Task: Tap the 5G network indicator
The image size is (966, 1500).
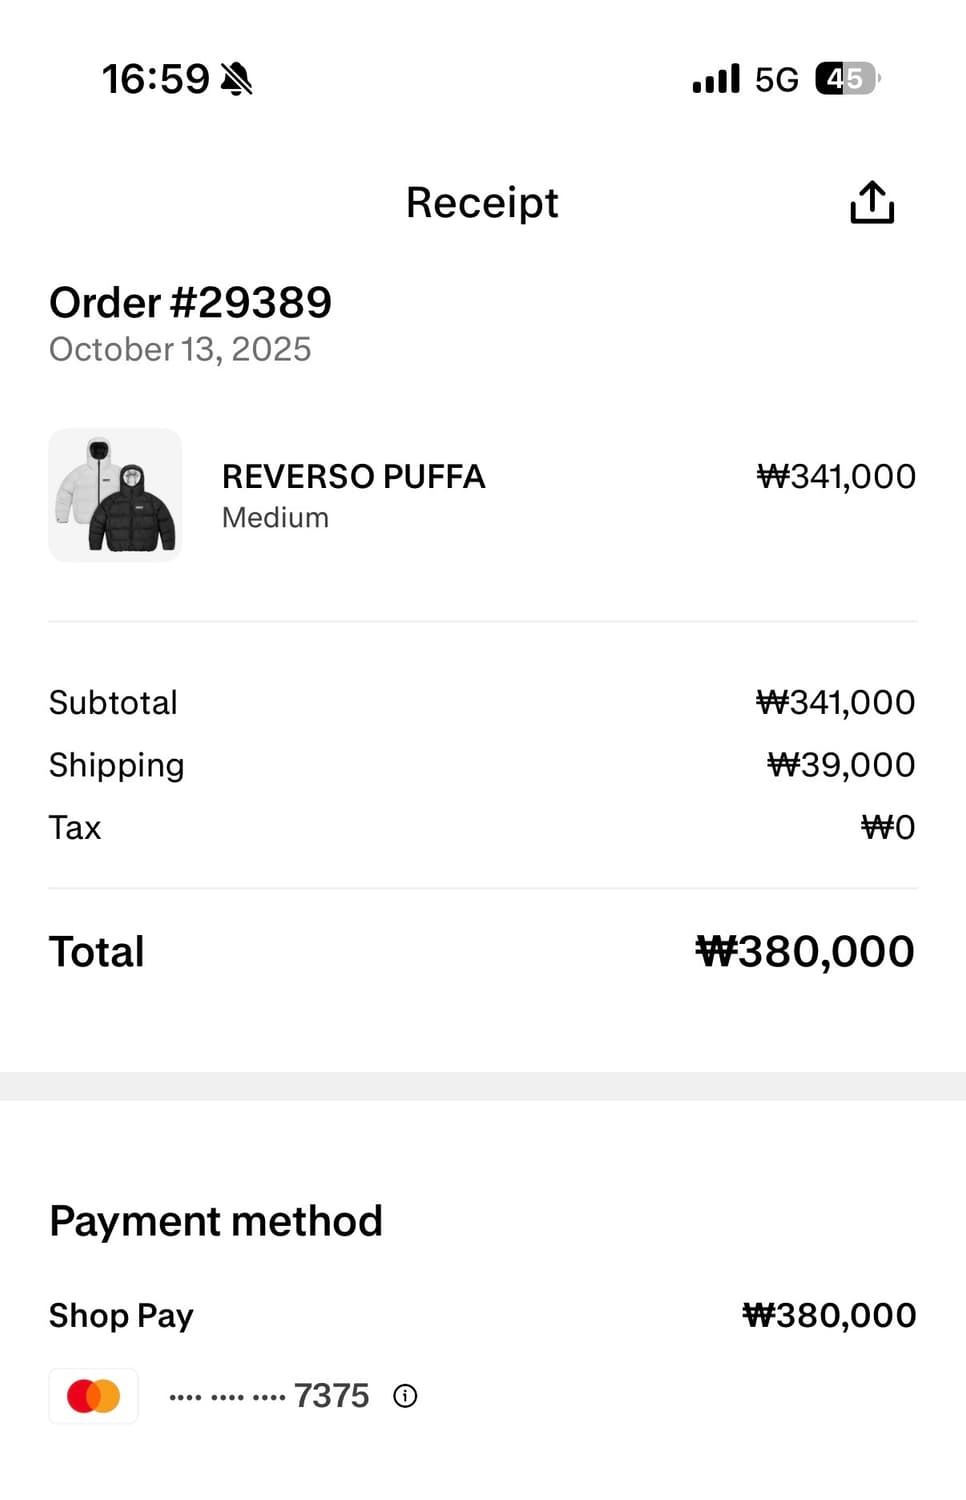Action: click(x=776, y=79)
